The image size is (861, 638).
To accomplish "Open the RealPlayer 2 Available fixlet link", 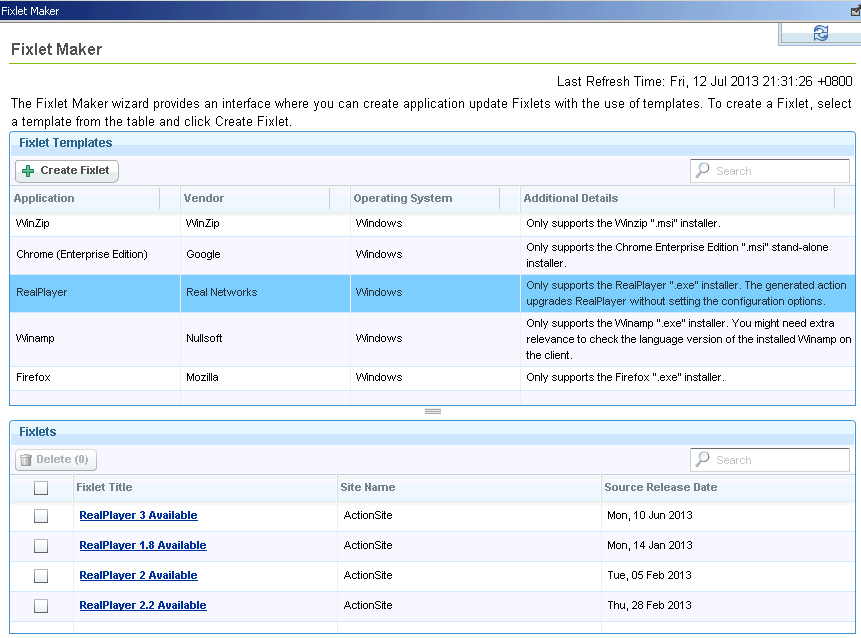I will pyautogui.click(x=137, y=575).
